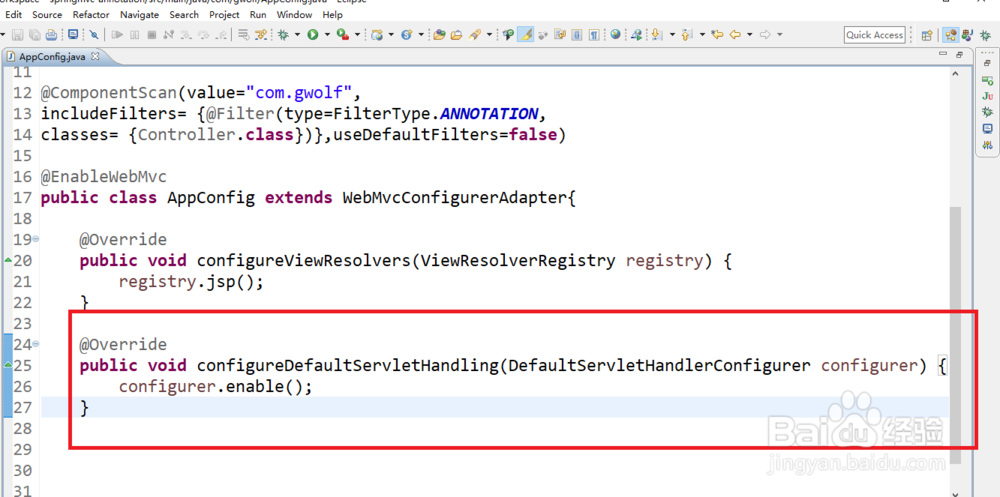The height and width of the screenshot is (497, 1000).
Task: Click the Terminate debug icon
Action: [x=152, y=35]
